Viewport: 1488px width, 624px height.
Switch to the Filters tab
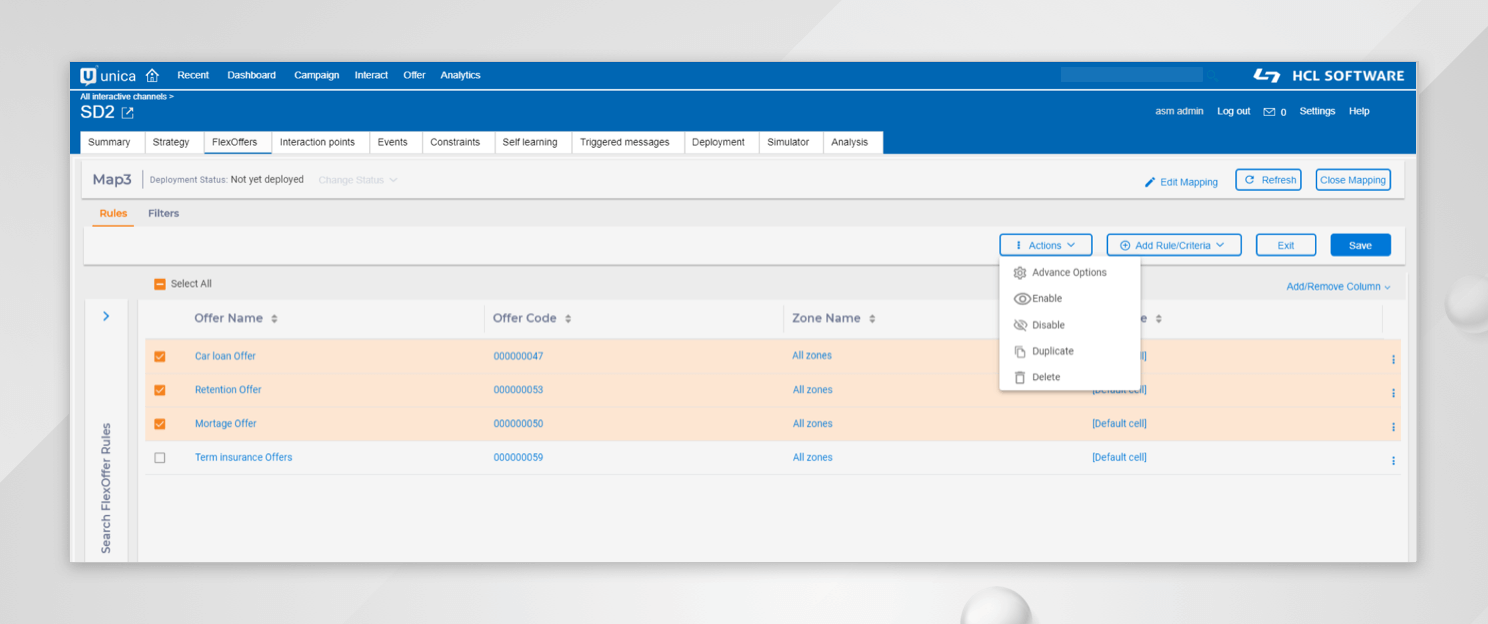pyautogui.click(x=163, y=213)
